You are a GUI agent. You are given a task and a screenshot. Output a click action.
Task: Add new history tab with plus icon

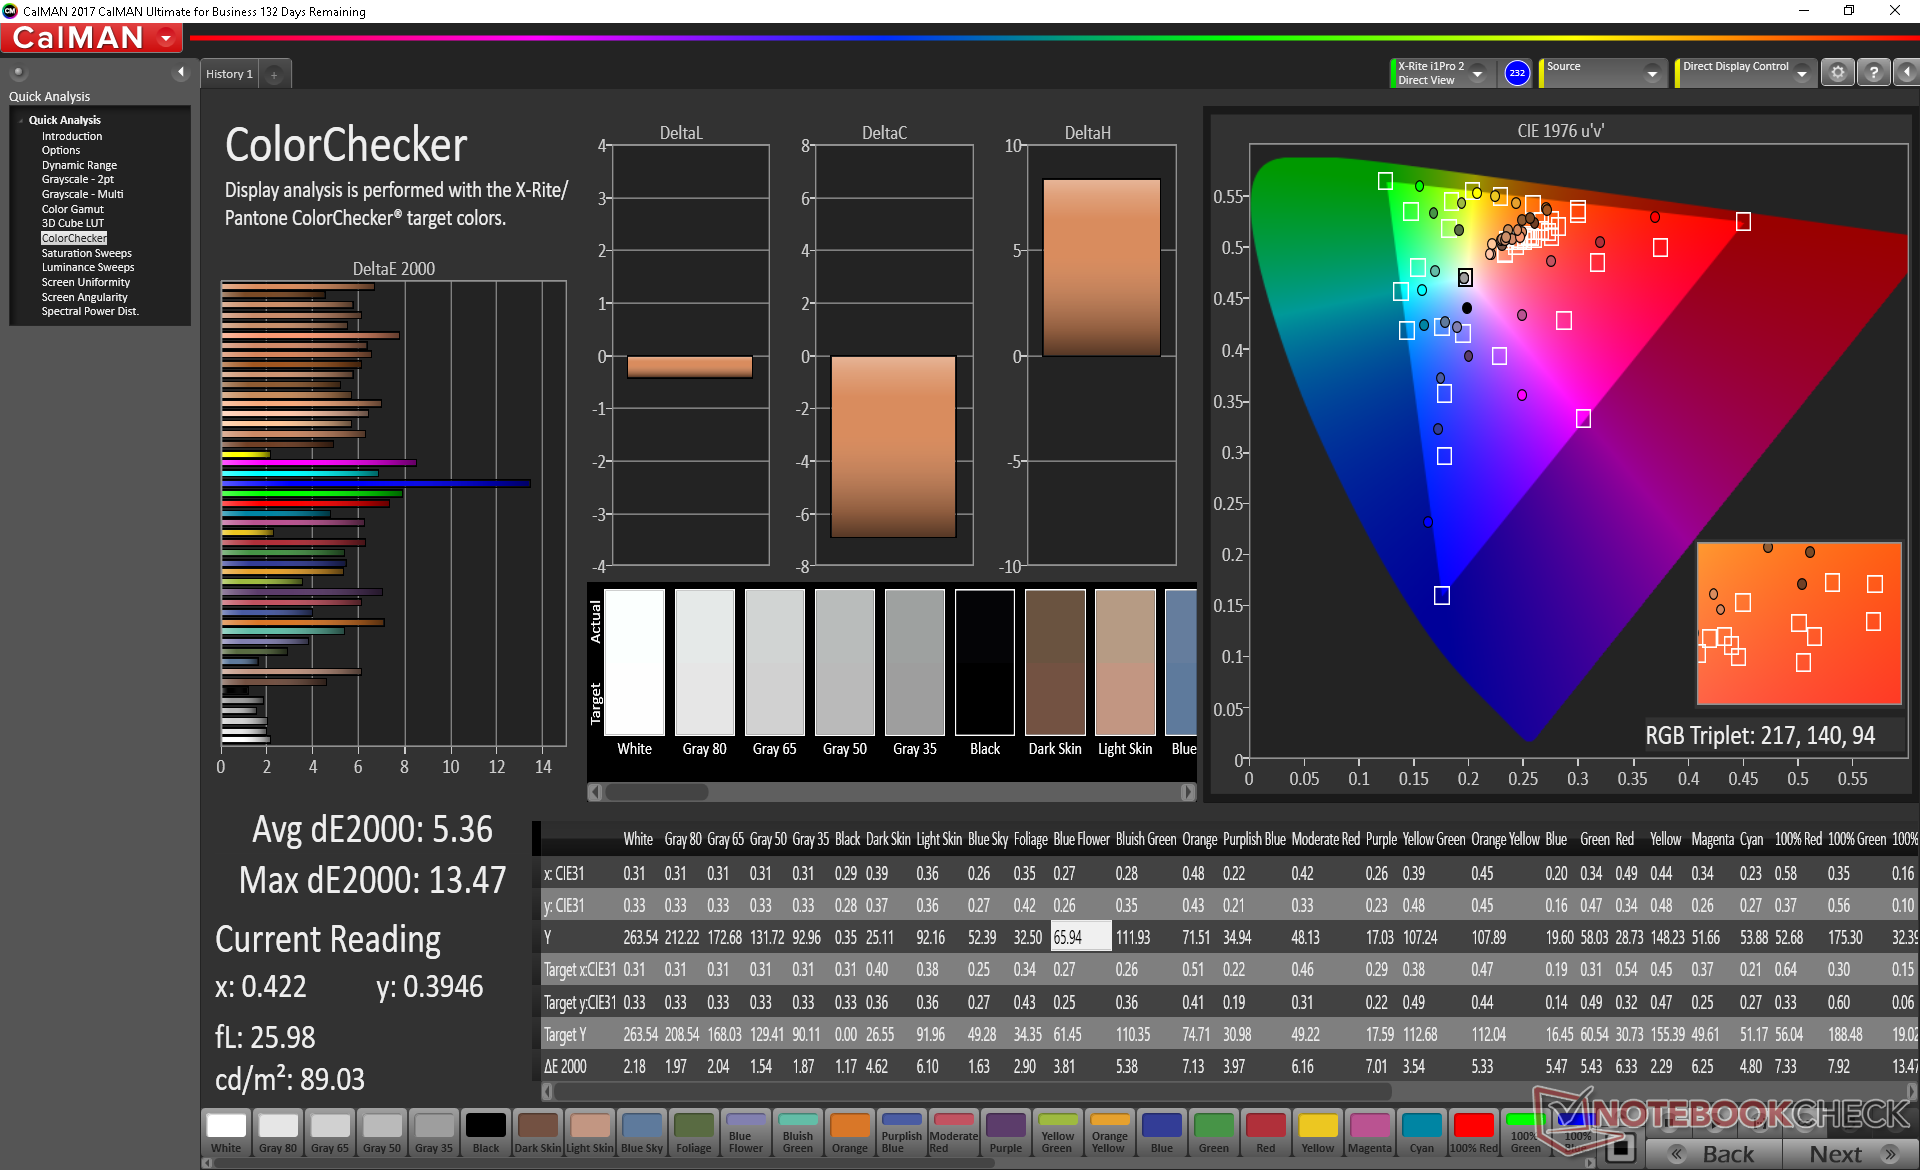coord(274,75)
